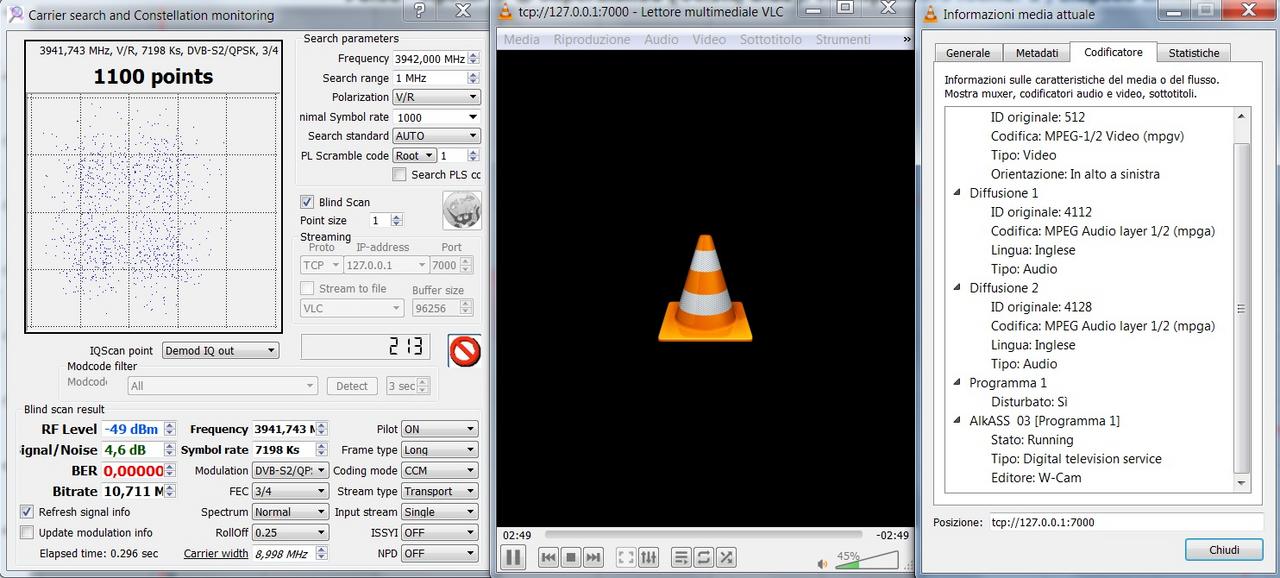1280x578 pixels.
Task: Pause playback in VLC
Action: [x=513, y=557]
